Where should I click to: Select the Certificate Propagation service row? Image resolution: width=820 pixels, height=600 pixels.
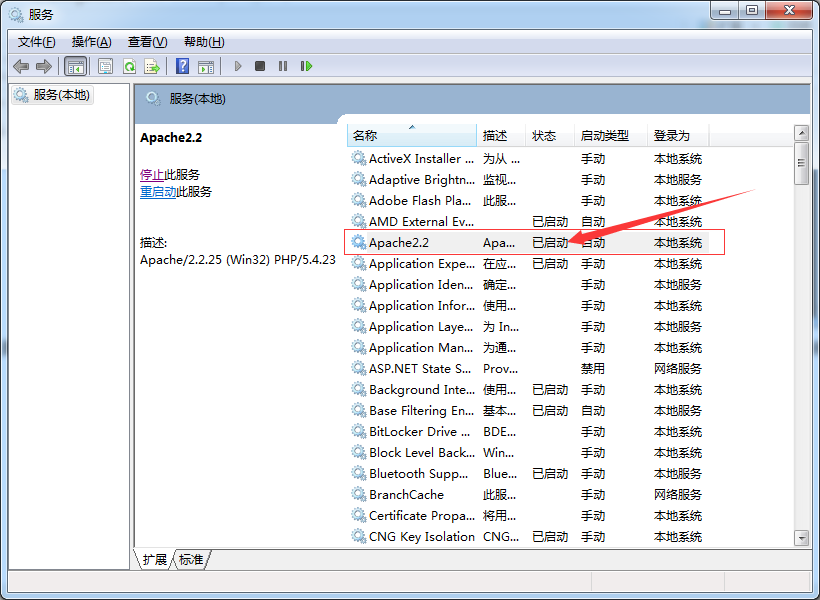529,516
